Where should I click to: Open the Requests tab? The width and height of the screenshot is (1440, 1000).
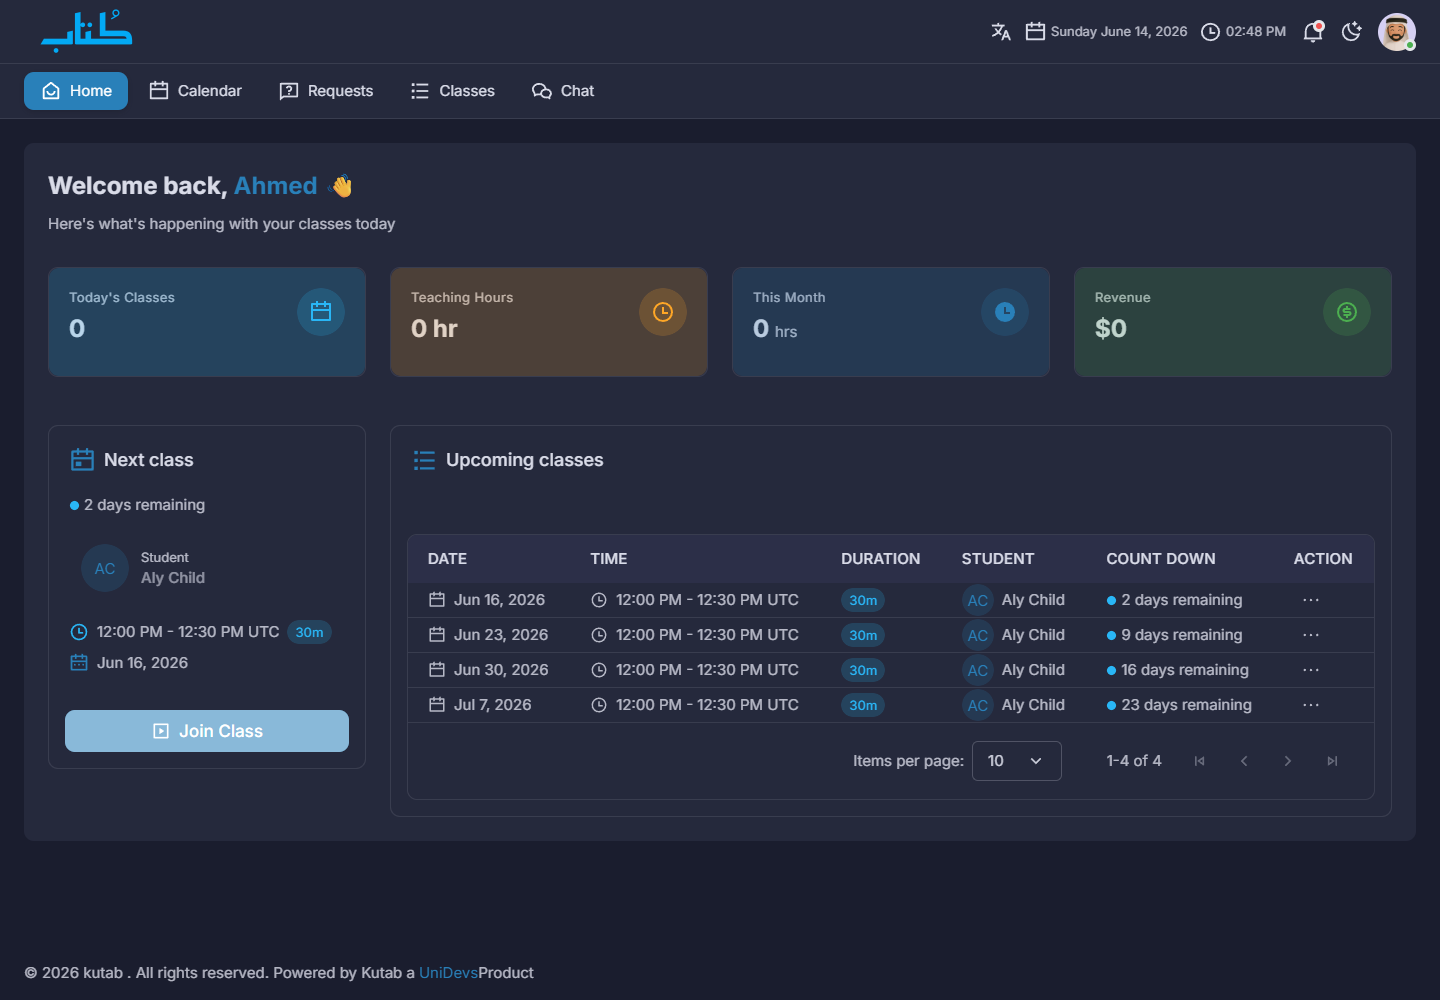326,91
